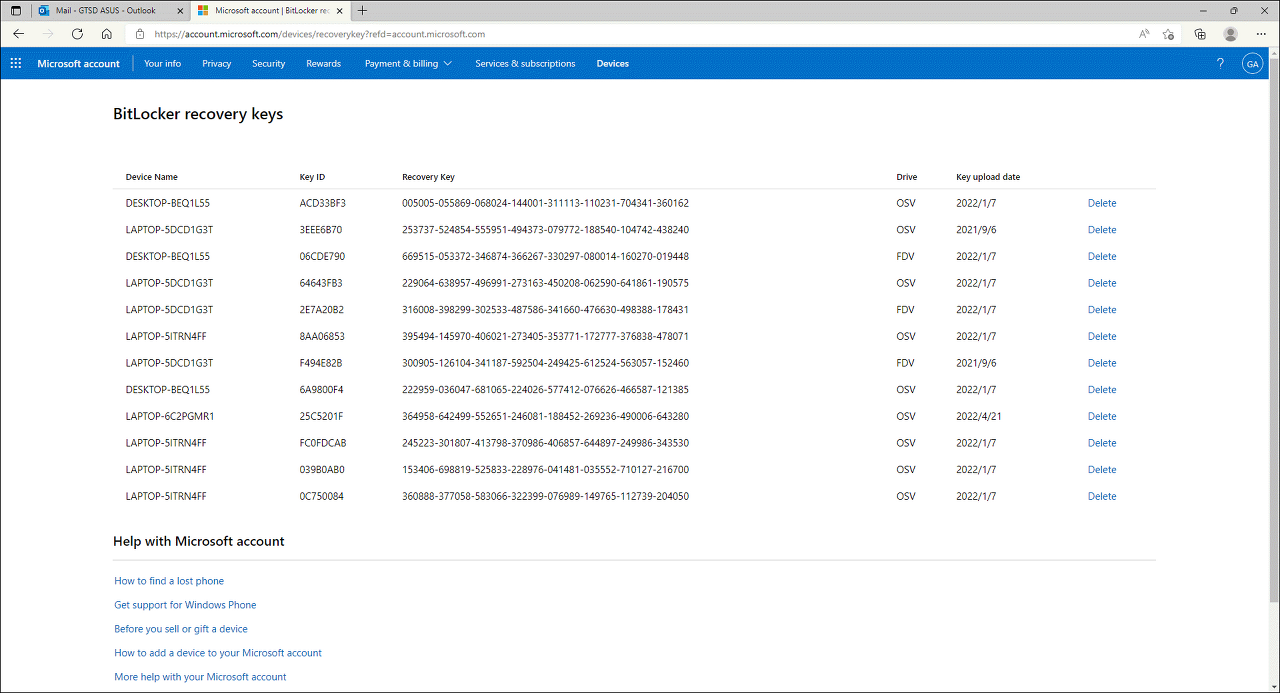Open new browser tab with plus icon
Screen dimensions: 1280x693
point(362,10)
